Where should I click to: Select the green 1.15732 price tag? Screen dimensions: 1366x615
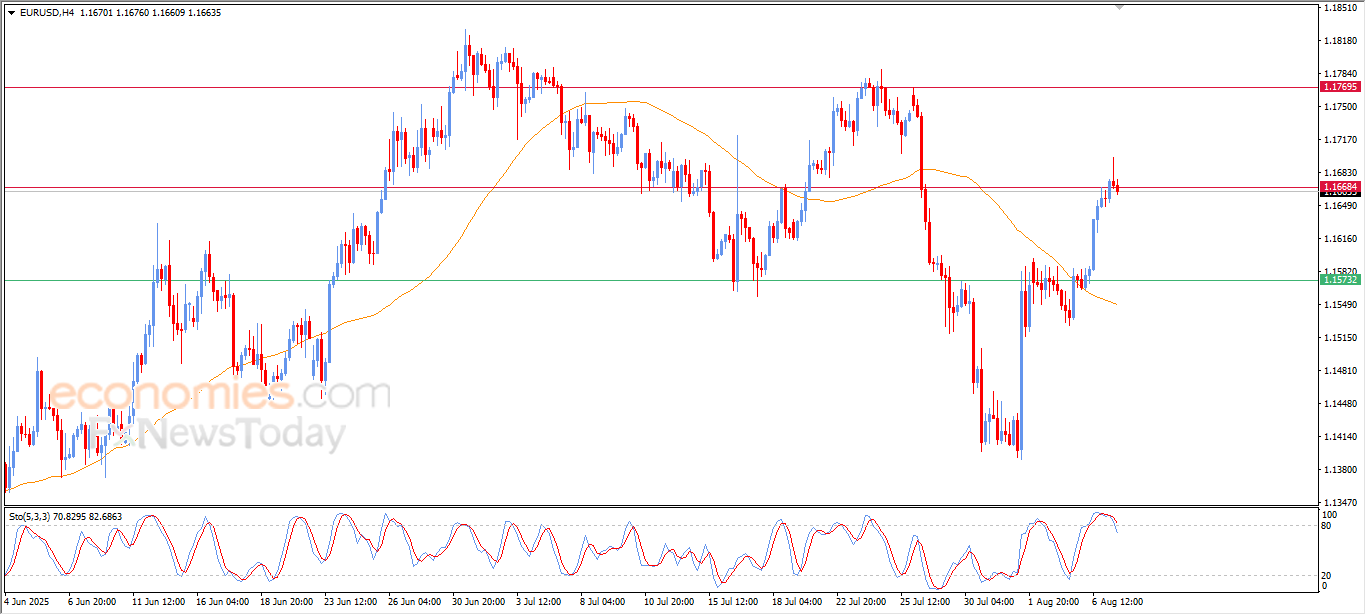coord(1340,280)
